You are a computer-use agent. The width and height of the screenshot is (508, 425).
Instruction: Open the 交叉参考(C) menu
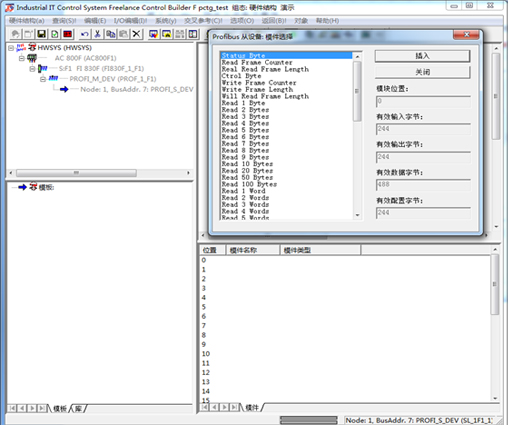(203, 21)
